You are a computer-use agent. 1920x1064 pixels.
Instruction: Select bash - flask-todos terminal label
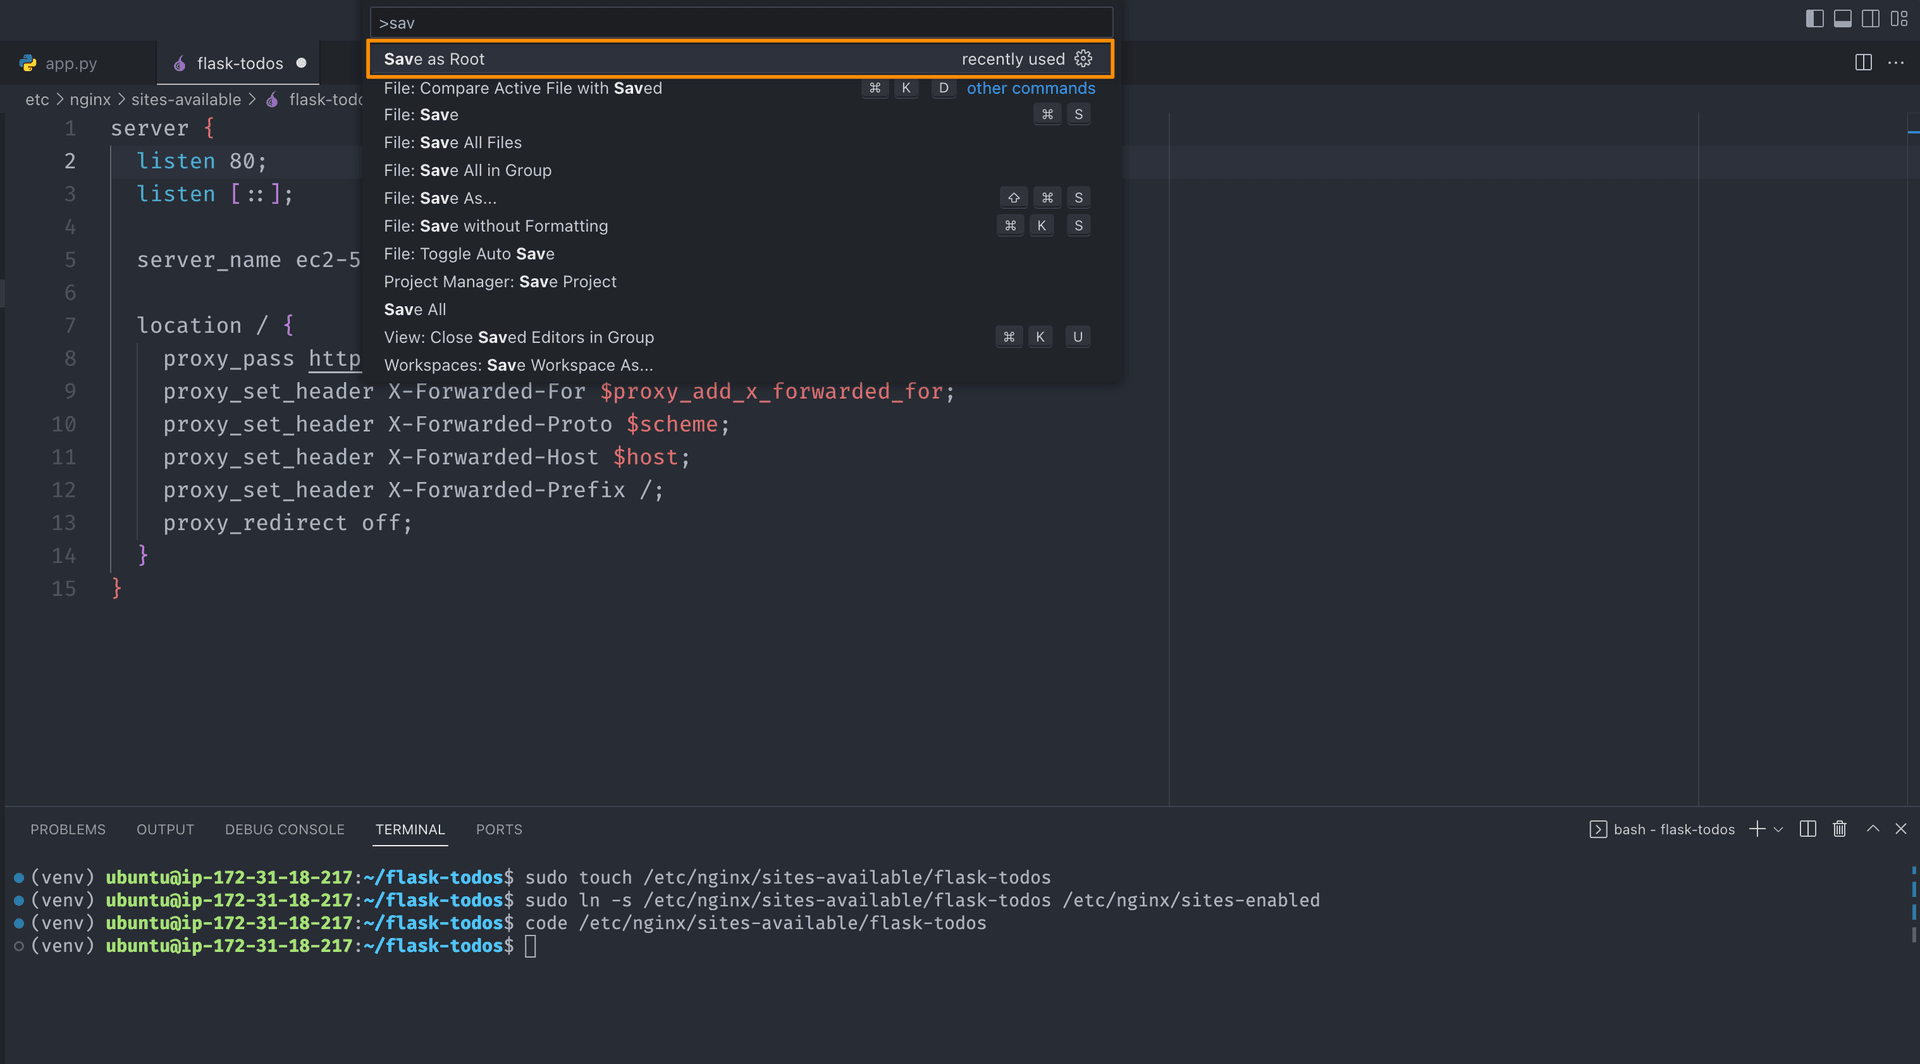click(x=1662, y=829)
